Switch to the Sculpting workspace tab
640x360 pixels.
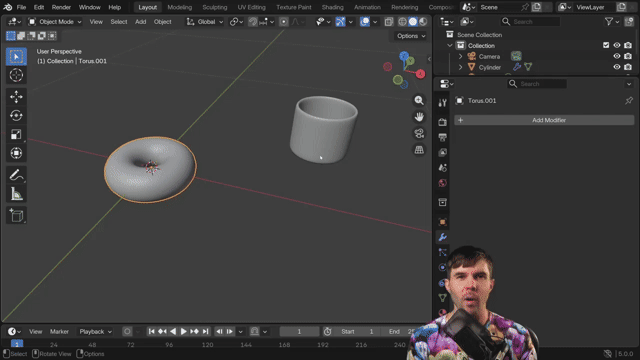coord(215,7)
